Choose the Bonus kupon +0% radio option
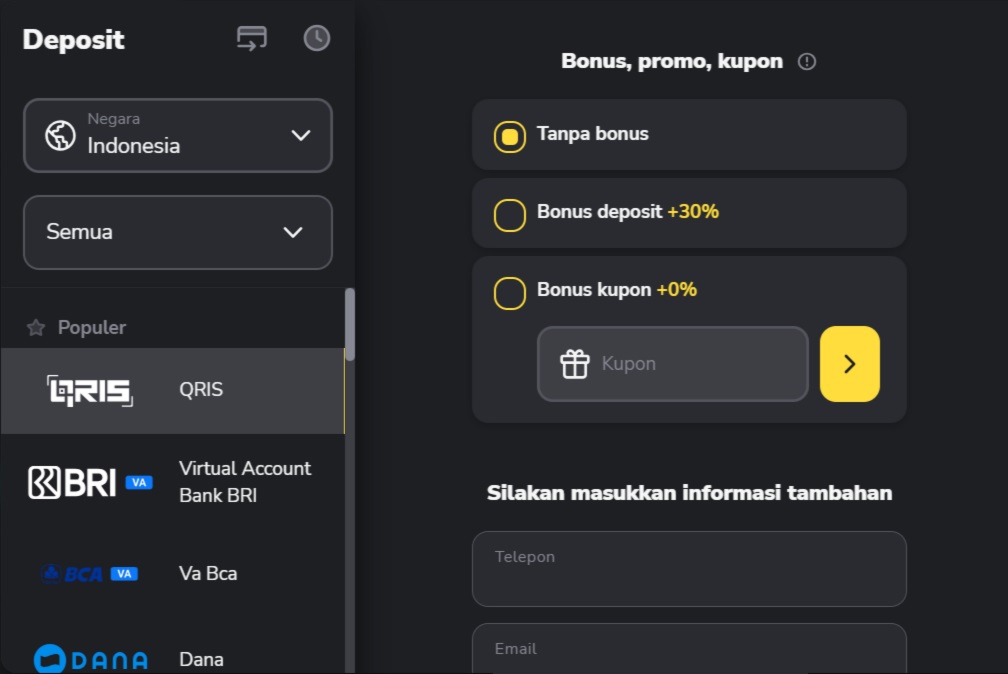The height and width of the screenshot is (674, 1008). (510, 293)
